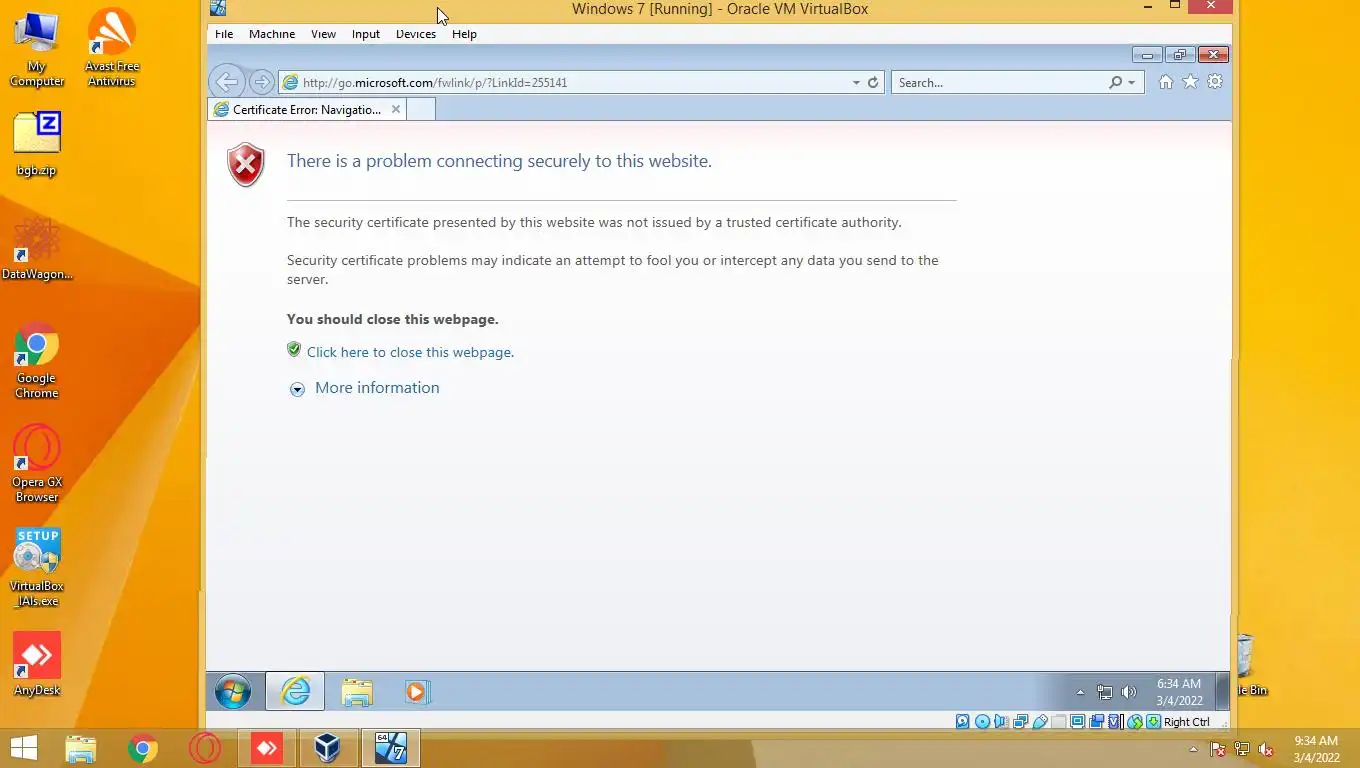
Task: Click the Windows 7 guest volume speaker icon
Action: coord(1129,692)
